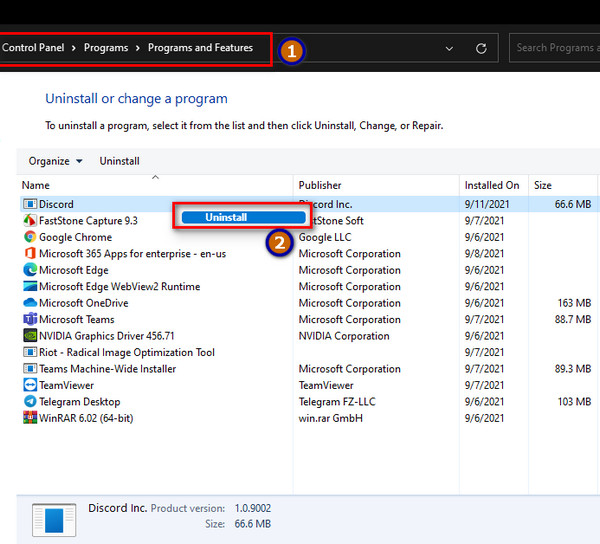The width and height of the screenshot is (600, 544).
Task: Go to Programs breadcrumb
Action: 106,48
